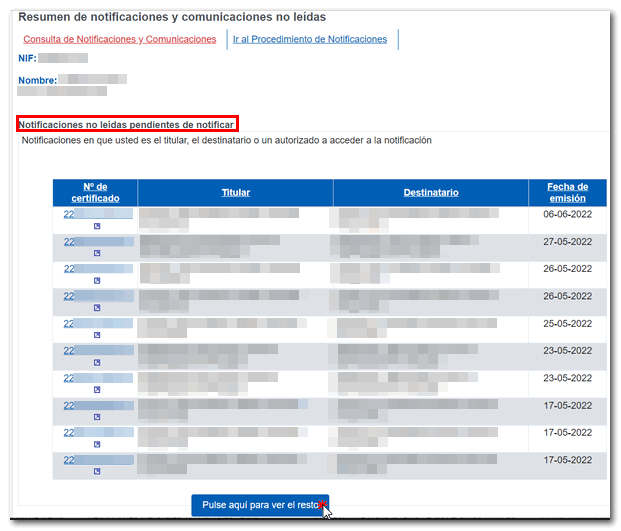The image size is (621, 531).
Task: Click the open icon in the 06-06-2022 row
Action: 97,227
